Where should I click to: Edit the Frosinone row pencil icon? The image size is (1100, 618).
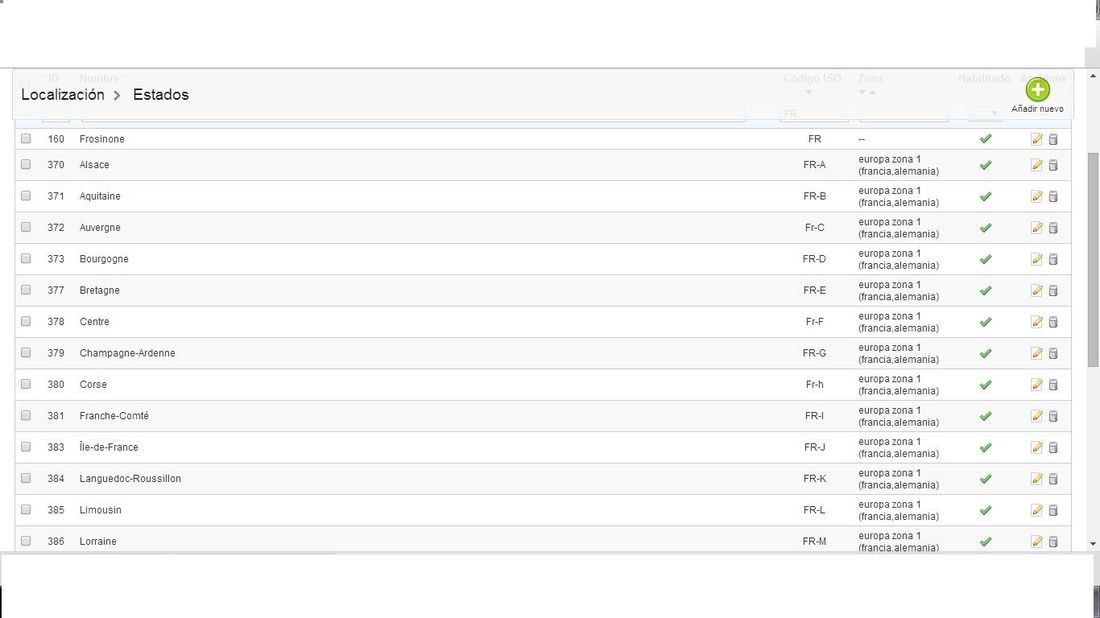[x=1036, y=139]
